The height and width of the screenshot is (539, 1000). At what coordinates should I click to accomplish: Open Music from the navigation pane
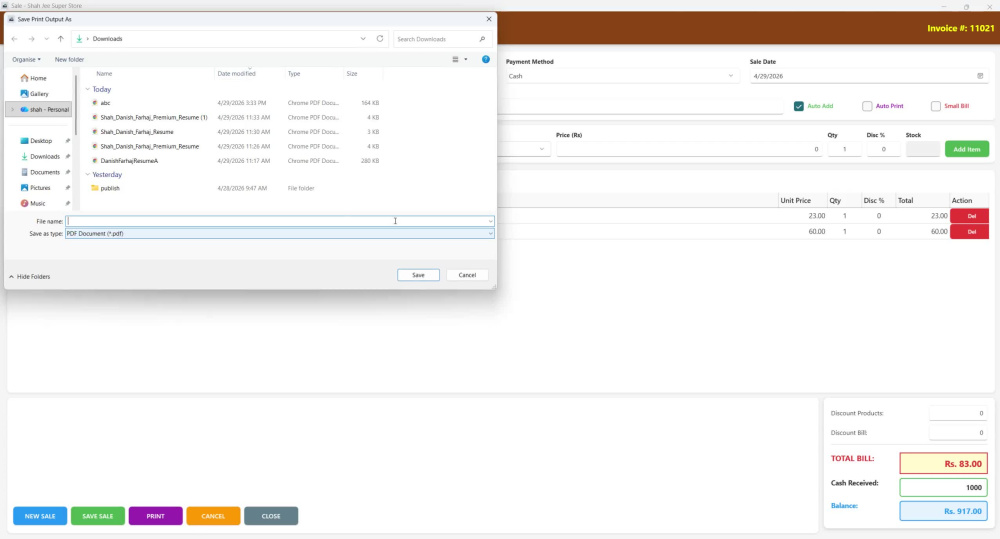coord(33,203)
